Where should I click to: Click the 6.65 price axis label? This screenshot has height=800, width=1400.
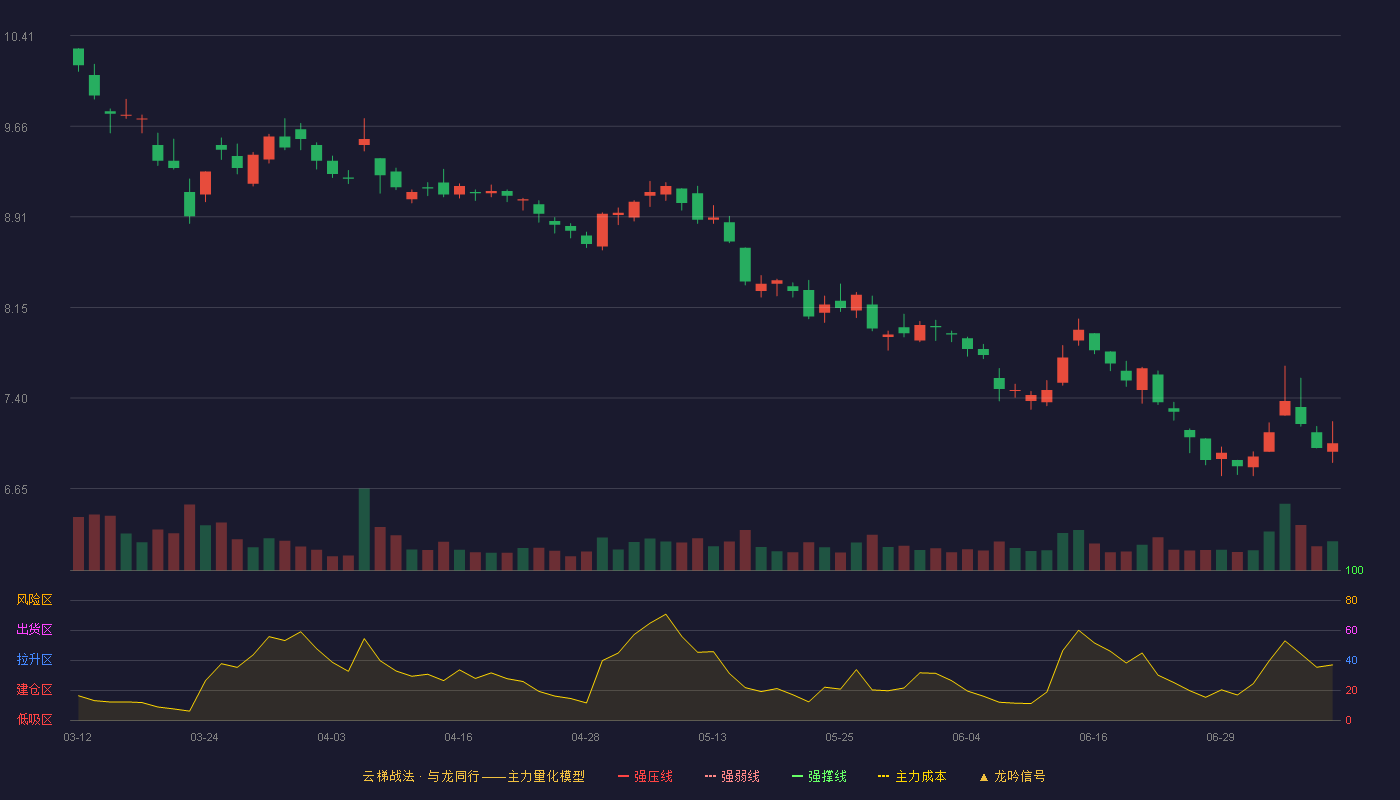pyautogui.click(x=18, y=490)
